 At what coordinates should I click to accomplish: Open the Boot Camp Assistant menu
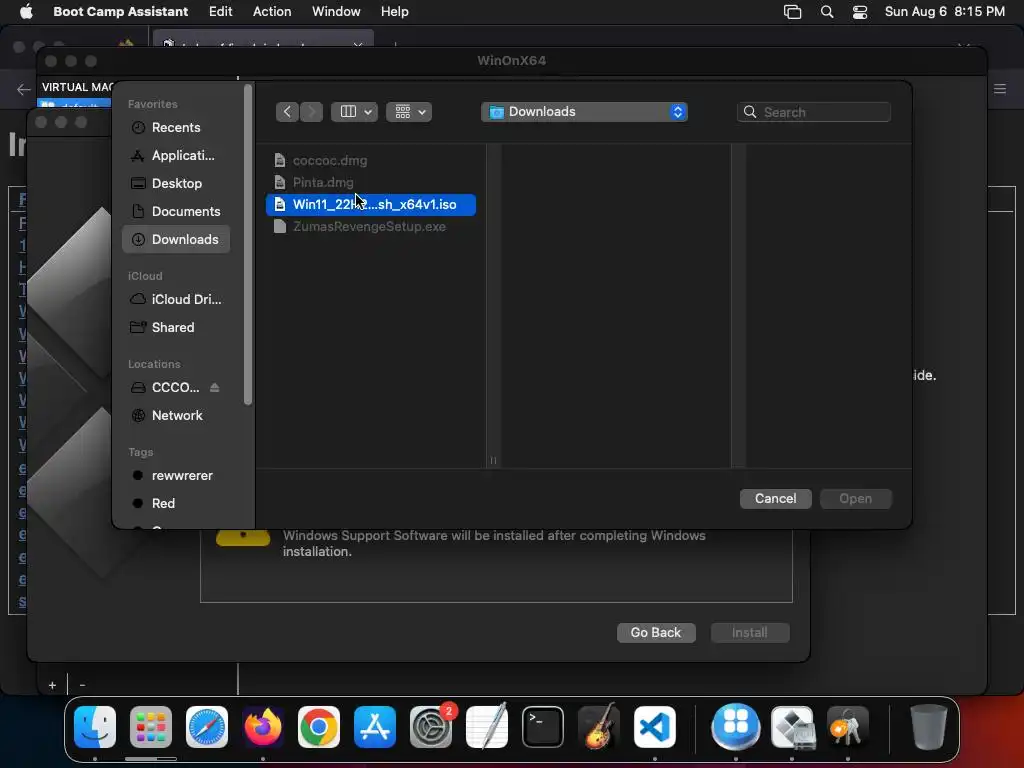[120, 11]
